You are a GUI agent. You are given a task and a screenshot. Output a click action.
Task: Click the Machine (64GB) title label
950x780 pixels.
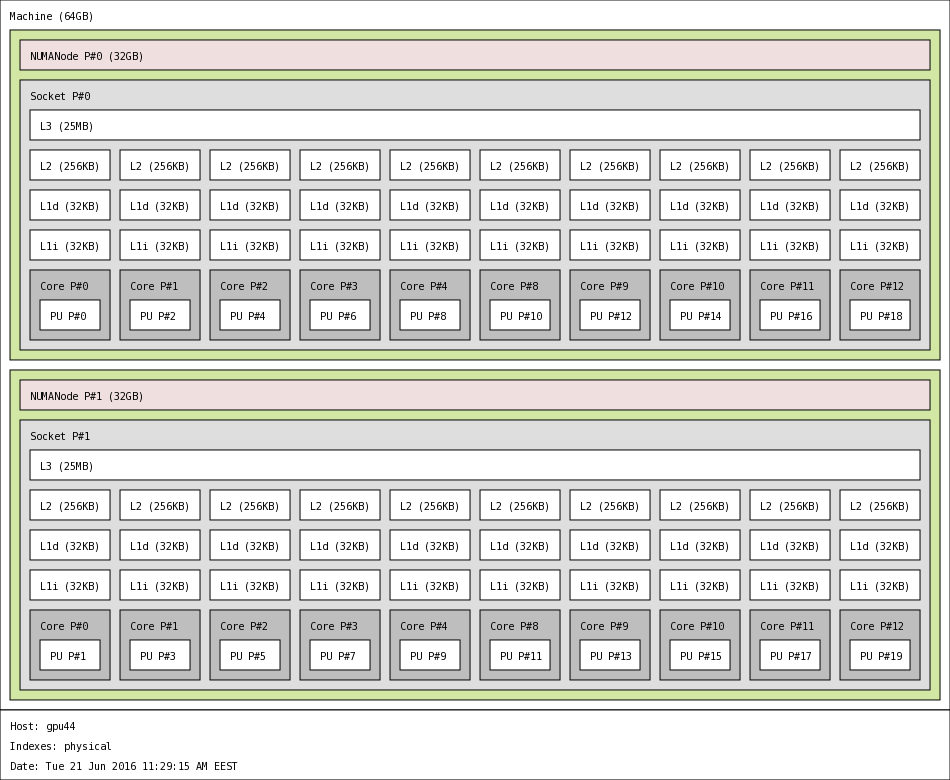51,17
